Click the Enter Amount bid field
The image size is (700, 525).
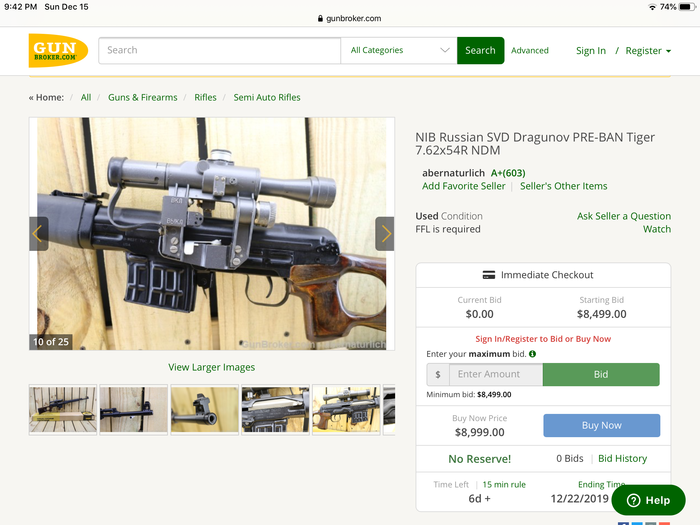(x=496, y=374)
